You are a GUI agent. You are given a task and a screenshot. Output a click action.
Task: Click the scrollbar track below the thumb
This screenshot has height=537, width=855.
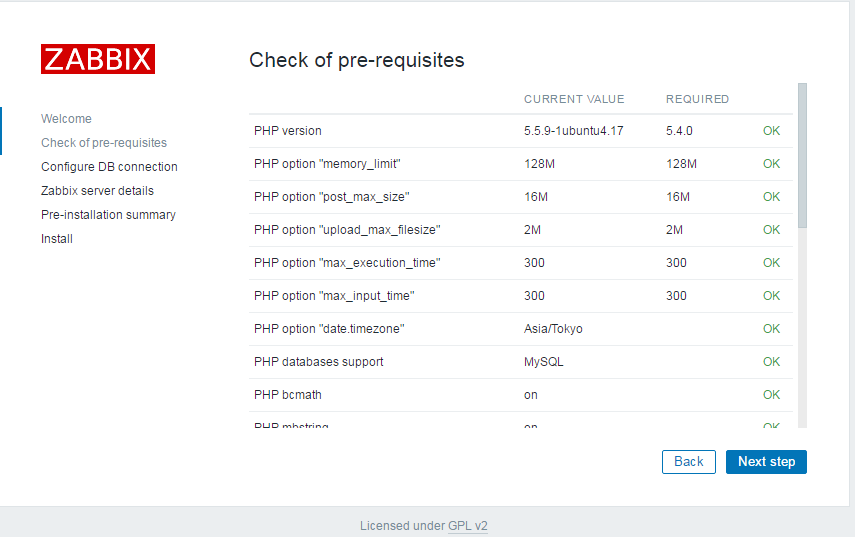tap(802, 327)
